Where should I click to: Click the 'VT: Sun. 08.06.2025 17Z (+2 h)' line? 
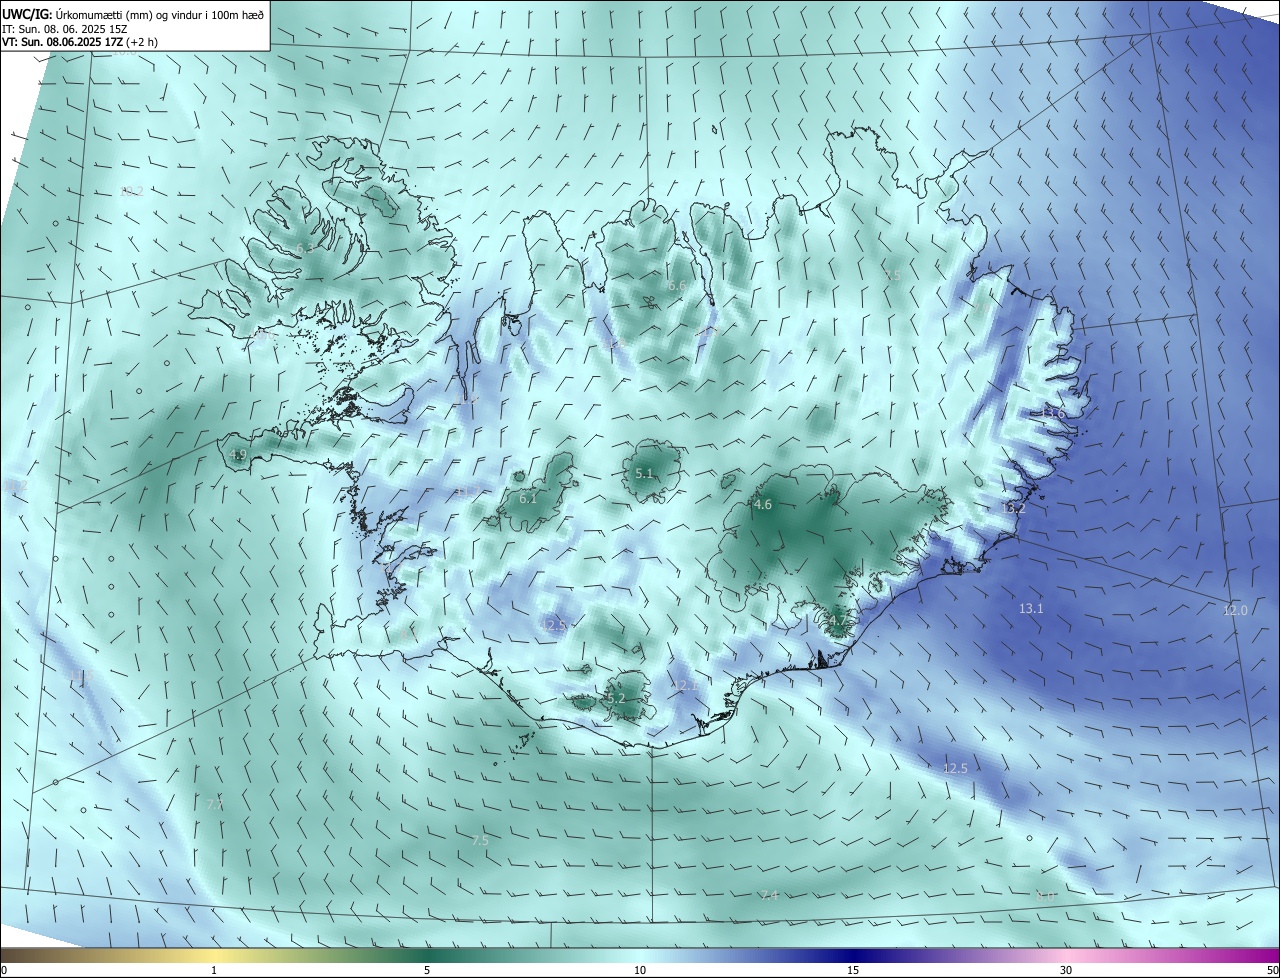pyautogui.click(x=80, y=42)
